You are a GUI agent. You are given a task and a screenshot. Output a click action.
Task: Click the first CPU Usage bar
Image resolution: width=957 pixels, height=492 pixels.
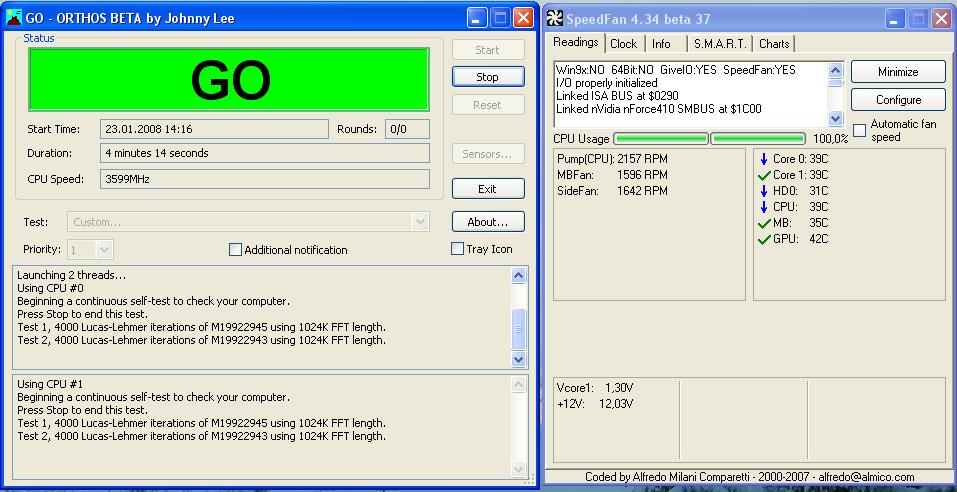(661, 139)
